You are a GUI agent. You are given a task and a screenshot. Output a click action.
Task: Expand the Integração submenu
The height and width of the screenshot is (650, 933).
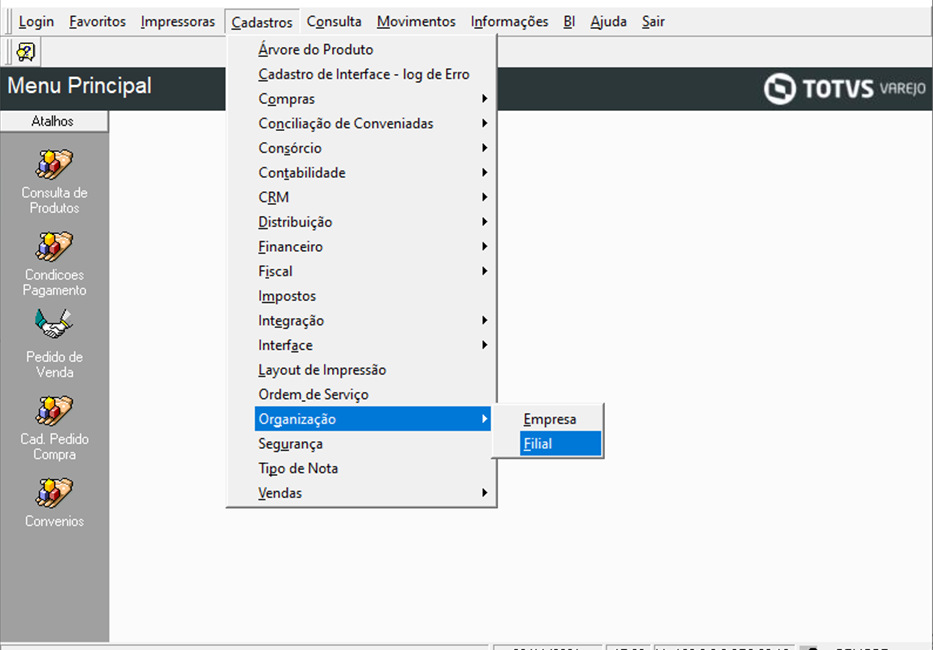374,320
